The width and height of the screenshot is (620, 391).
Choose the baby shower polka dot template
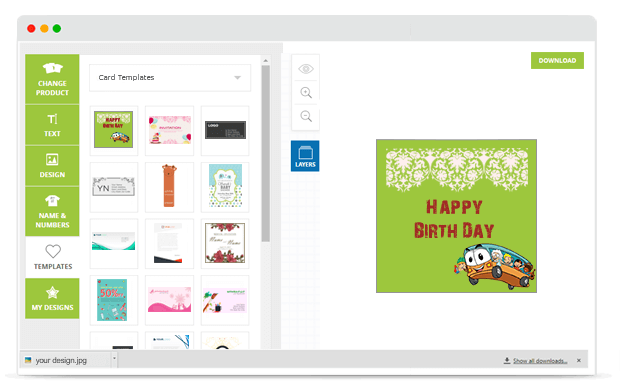(x=225, y=187)
